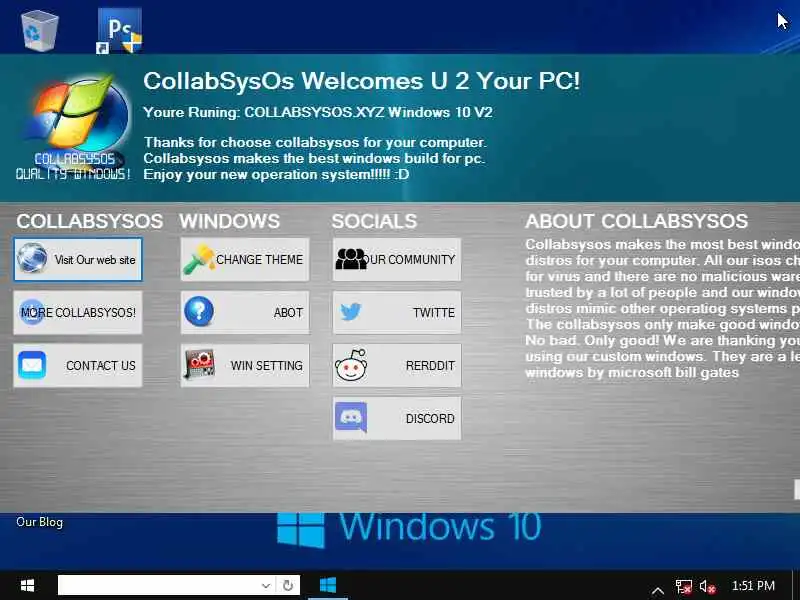Click the COLLABSYSOS section heading
The image size is (800, 600).
pyautogui.click(x=90, y=221)
